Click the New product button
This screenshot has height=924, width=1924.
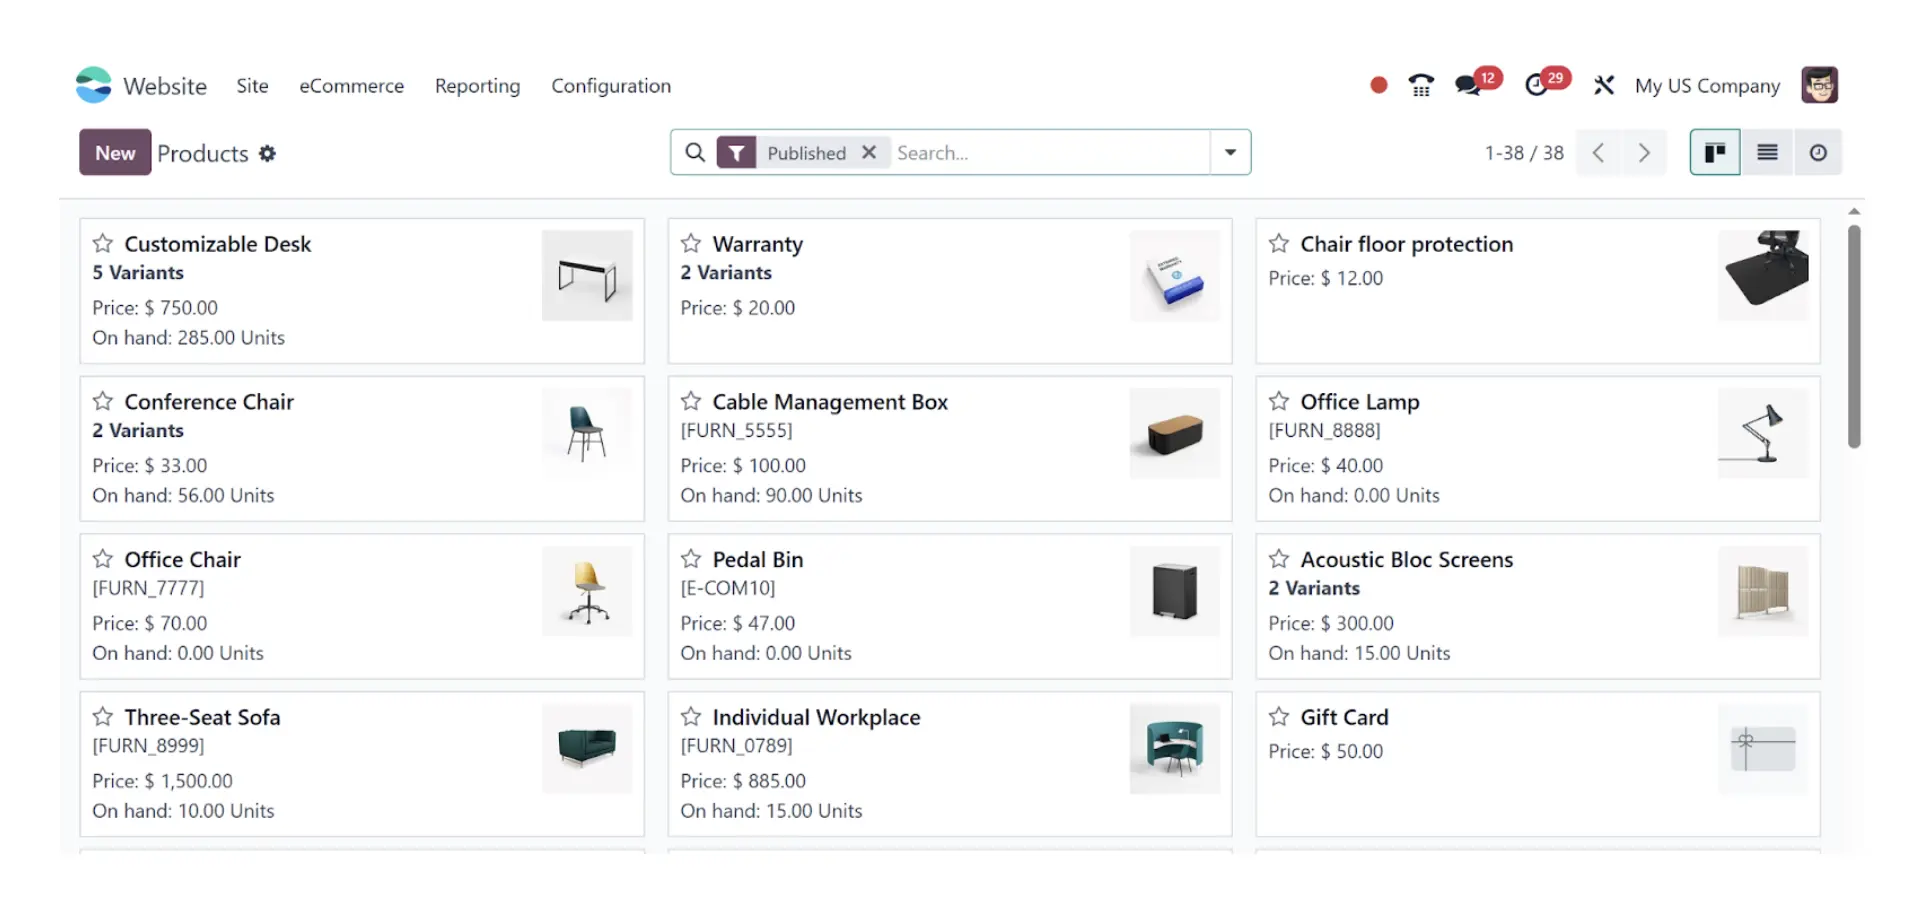[115, 153]
